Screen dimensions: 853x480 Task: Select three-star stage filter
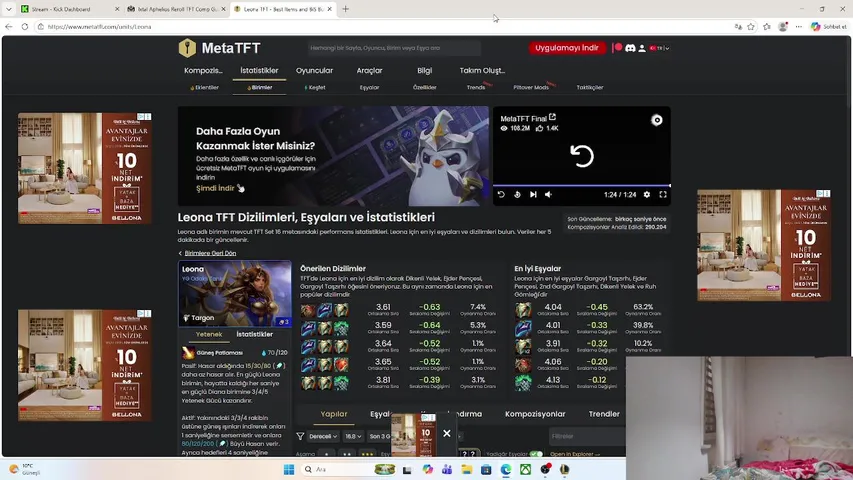(368, 453)
